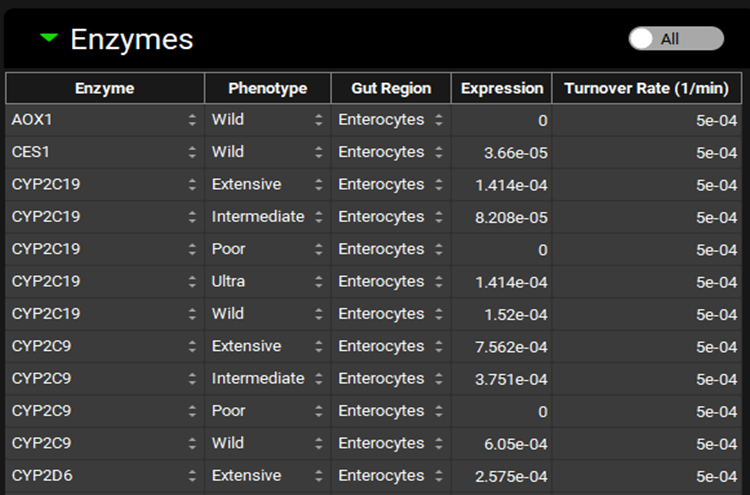Sort by Phenotype column header

[x=267, y=88]
